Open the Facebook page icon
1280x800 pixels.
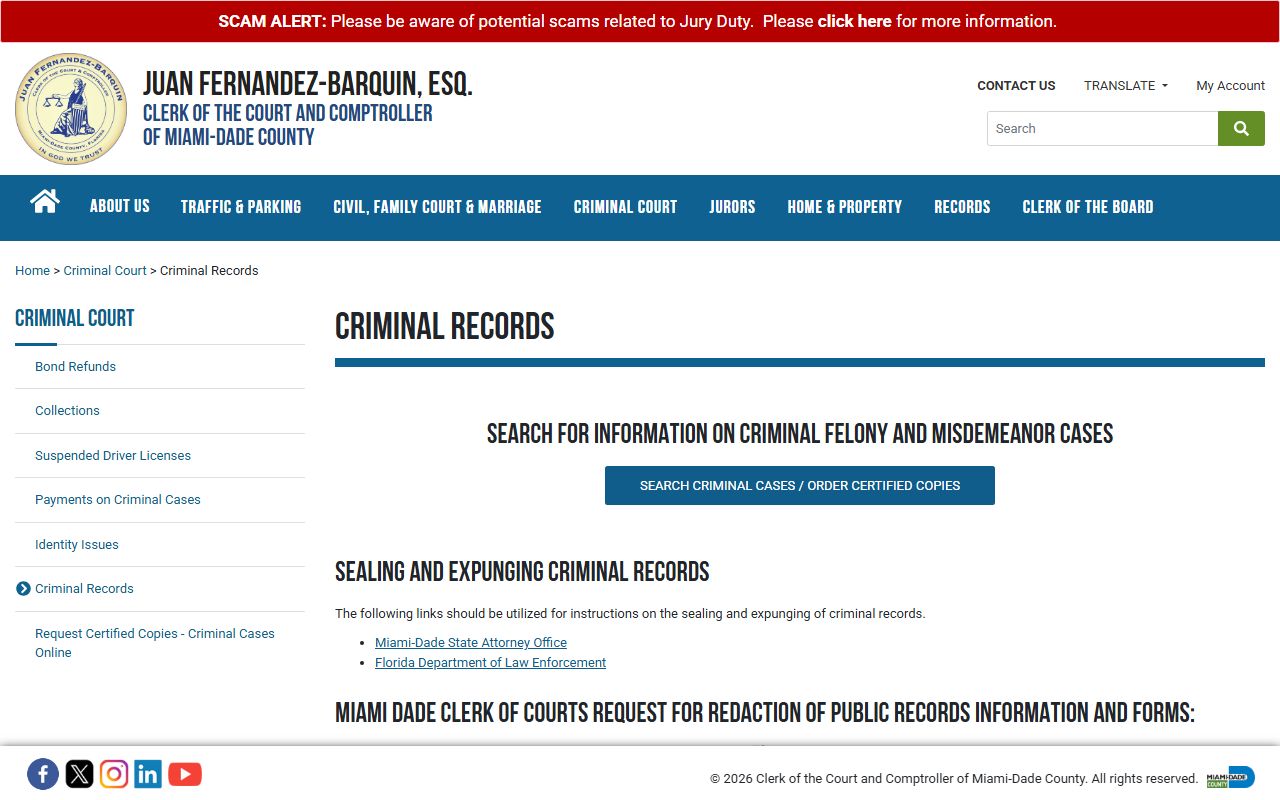coord(43,774)
